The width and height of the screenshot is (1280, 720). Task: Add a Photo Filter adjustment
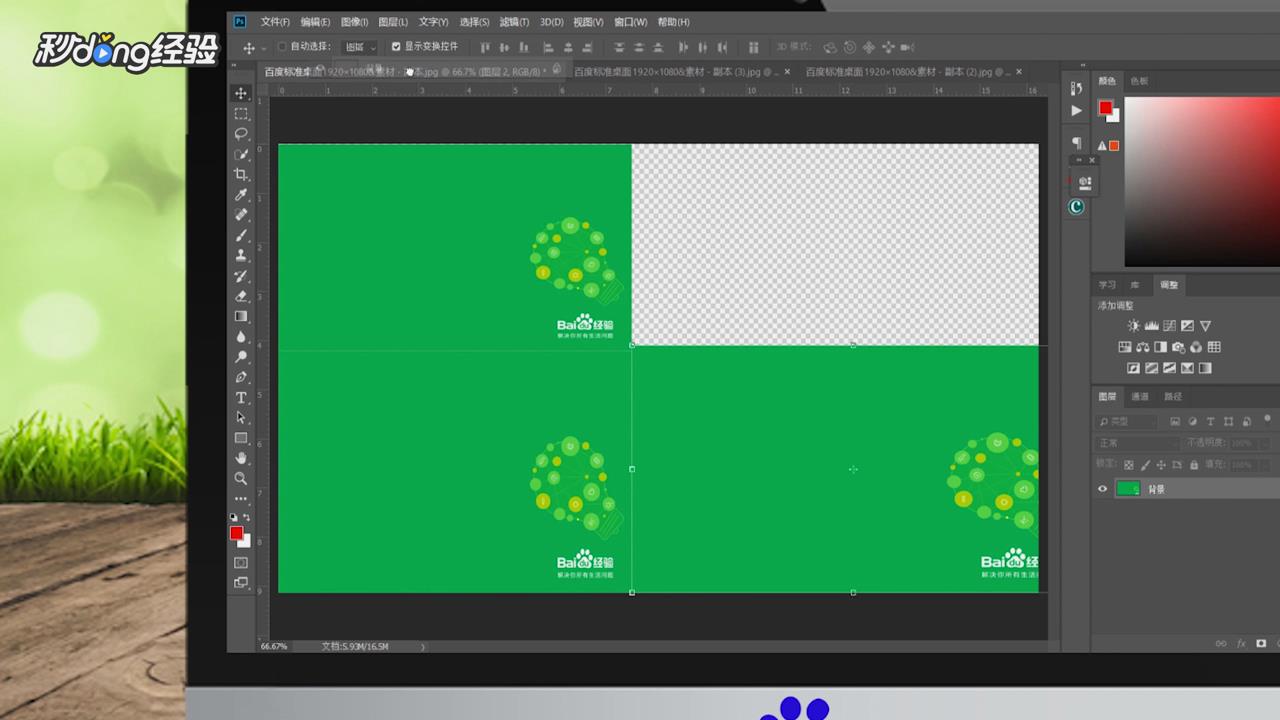1178,347
